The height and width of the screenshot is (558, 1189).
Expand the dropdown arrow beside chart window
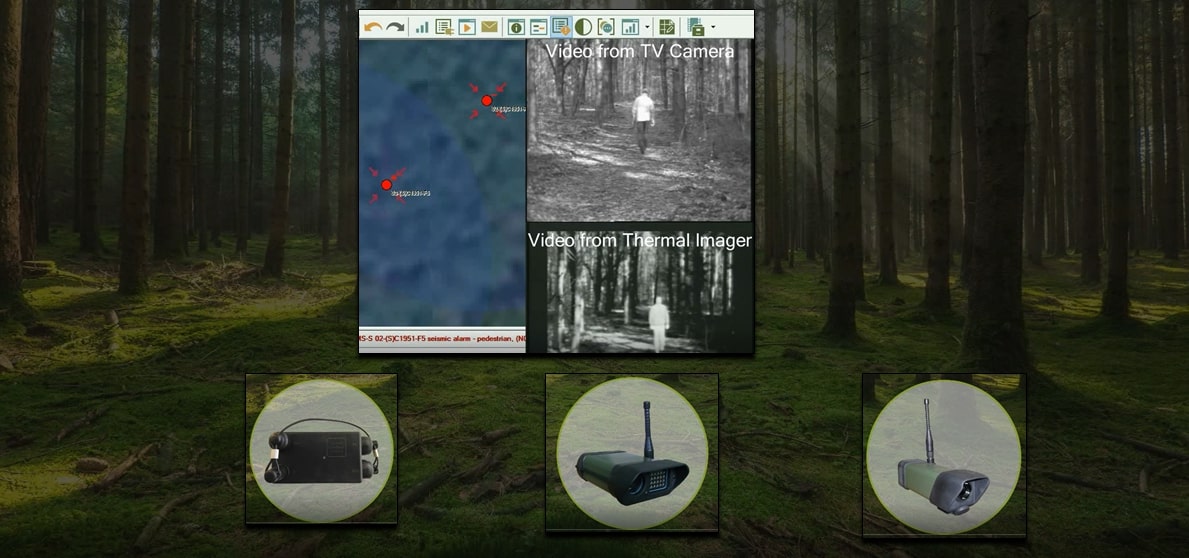click(x=647, y=27)
